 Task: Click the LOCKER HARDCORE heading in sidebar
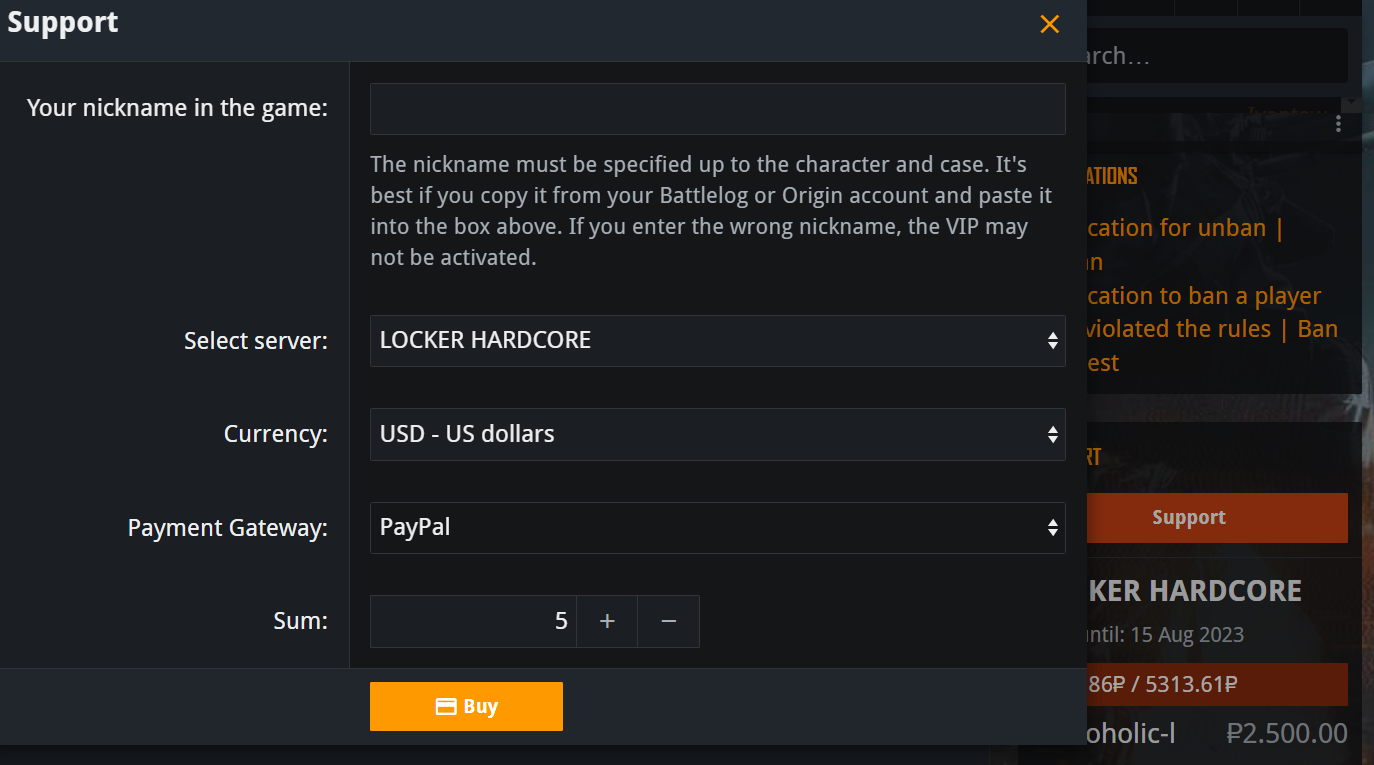[1194, 591]
